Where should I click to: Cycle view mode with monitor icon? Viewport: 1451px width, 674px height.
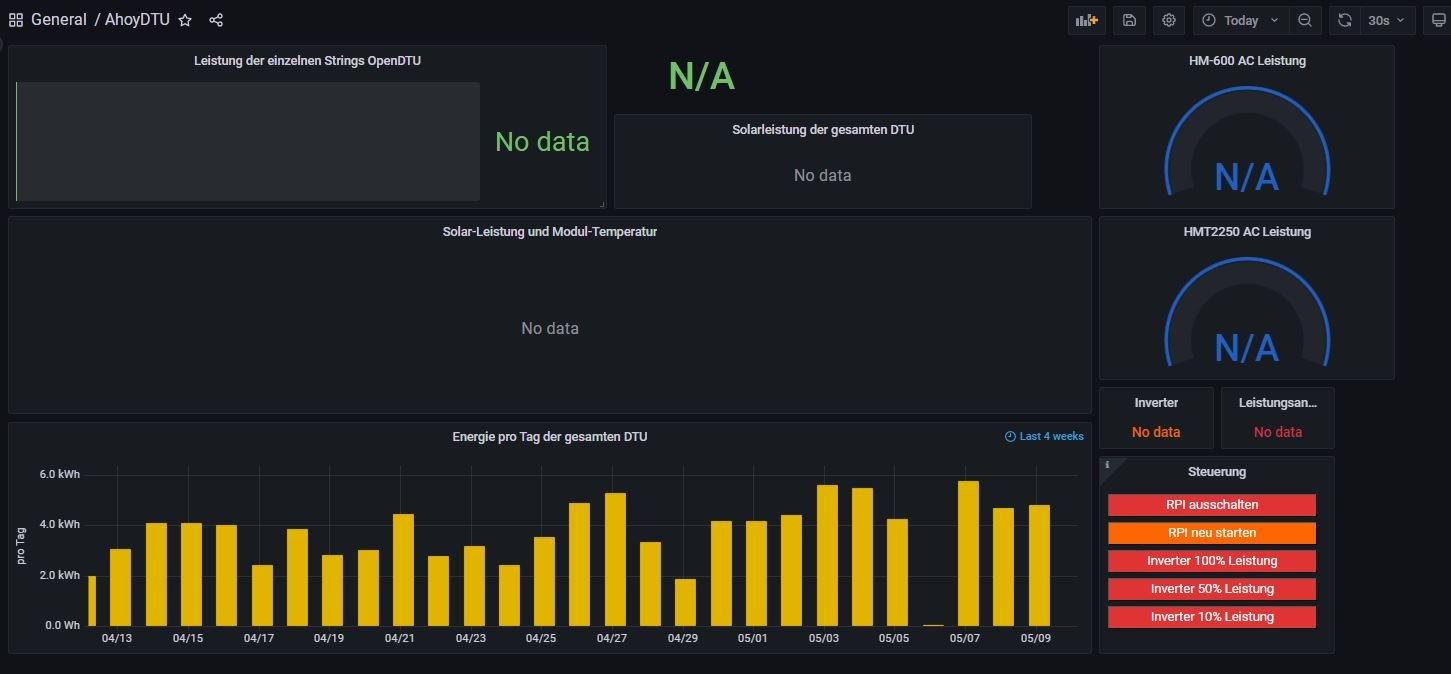[1436, 20]
